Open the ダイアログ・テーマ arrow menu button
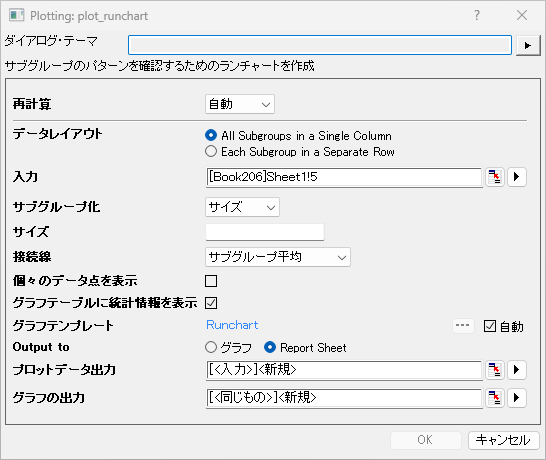This screenshot has width=546, height=460. (528, 45)
